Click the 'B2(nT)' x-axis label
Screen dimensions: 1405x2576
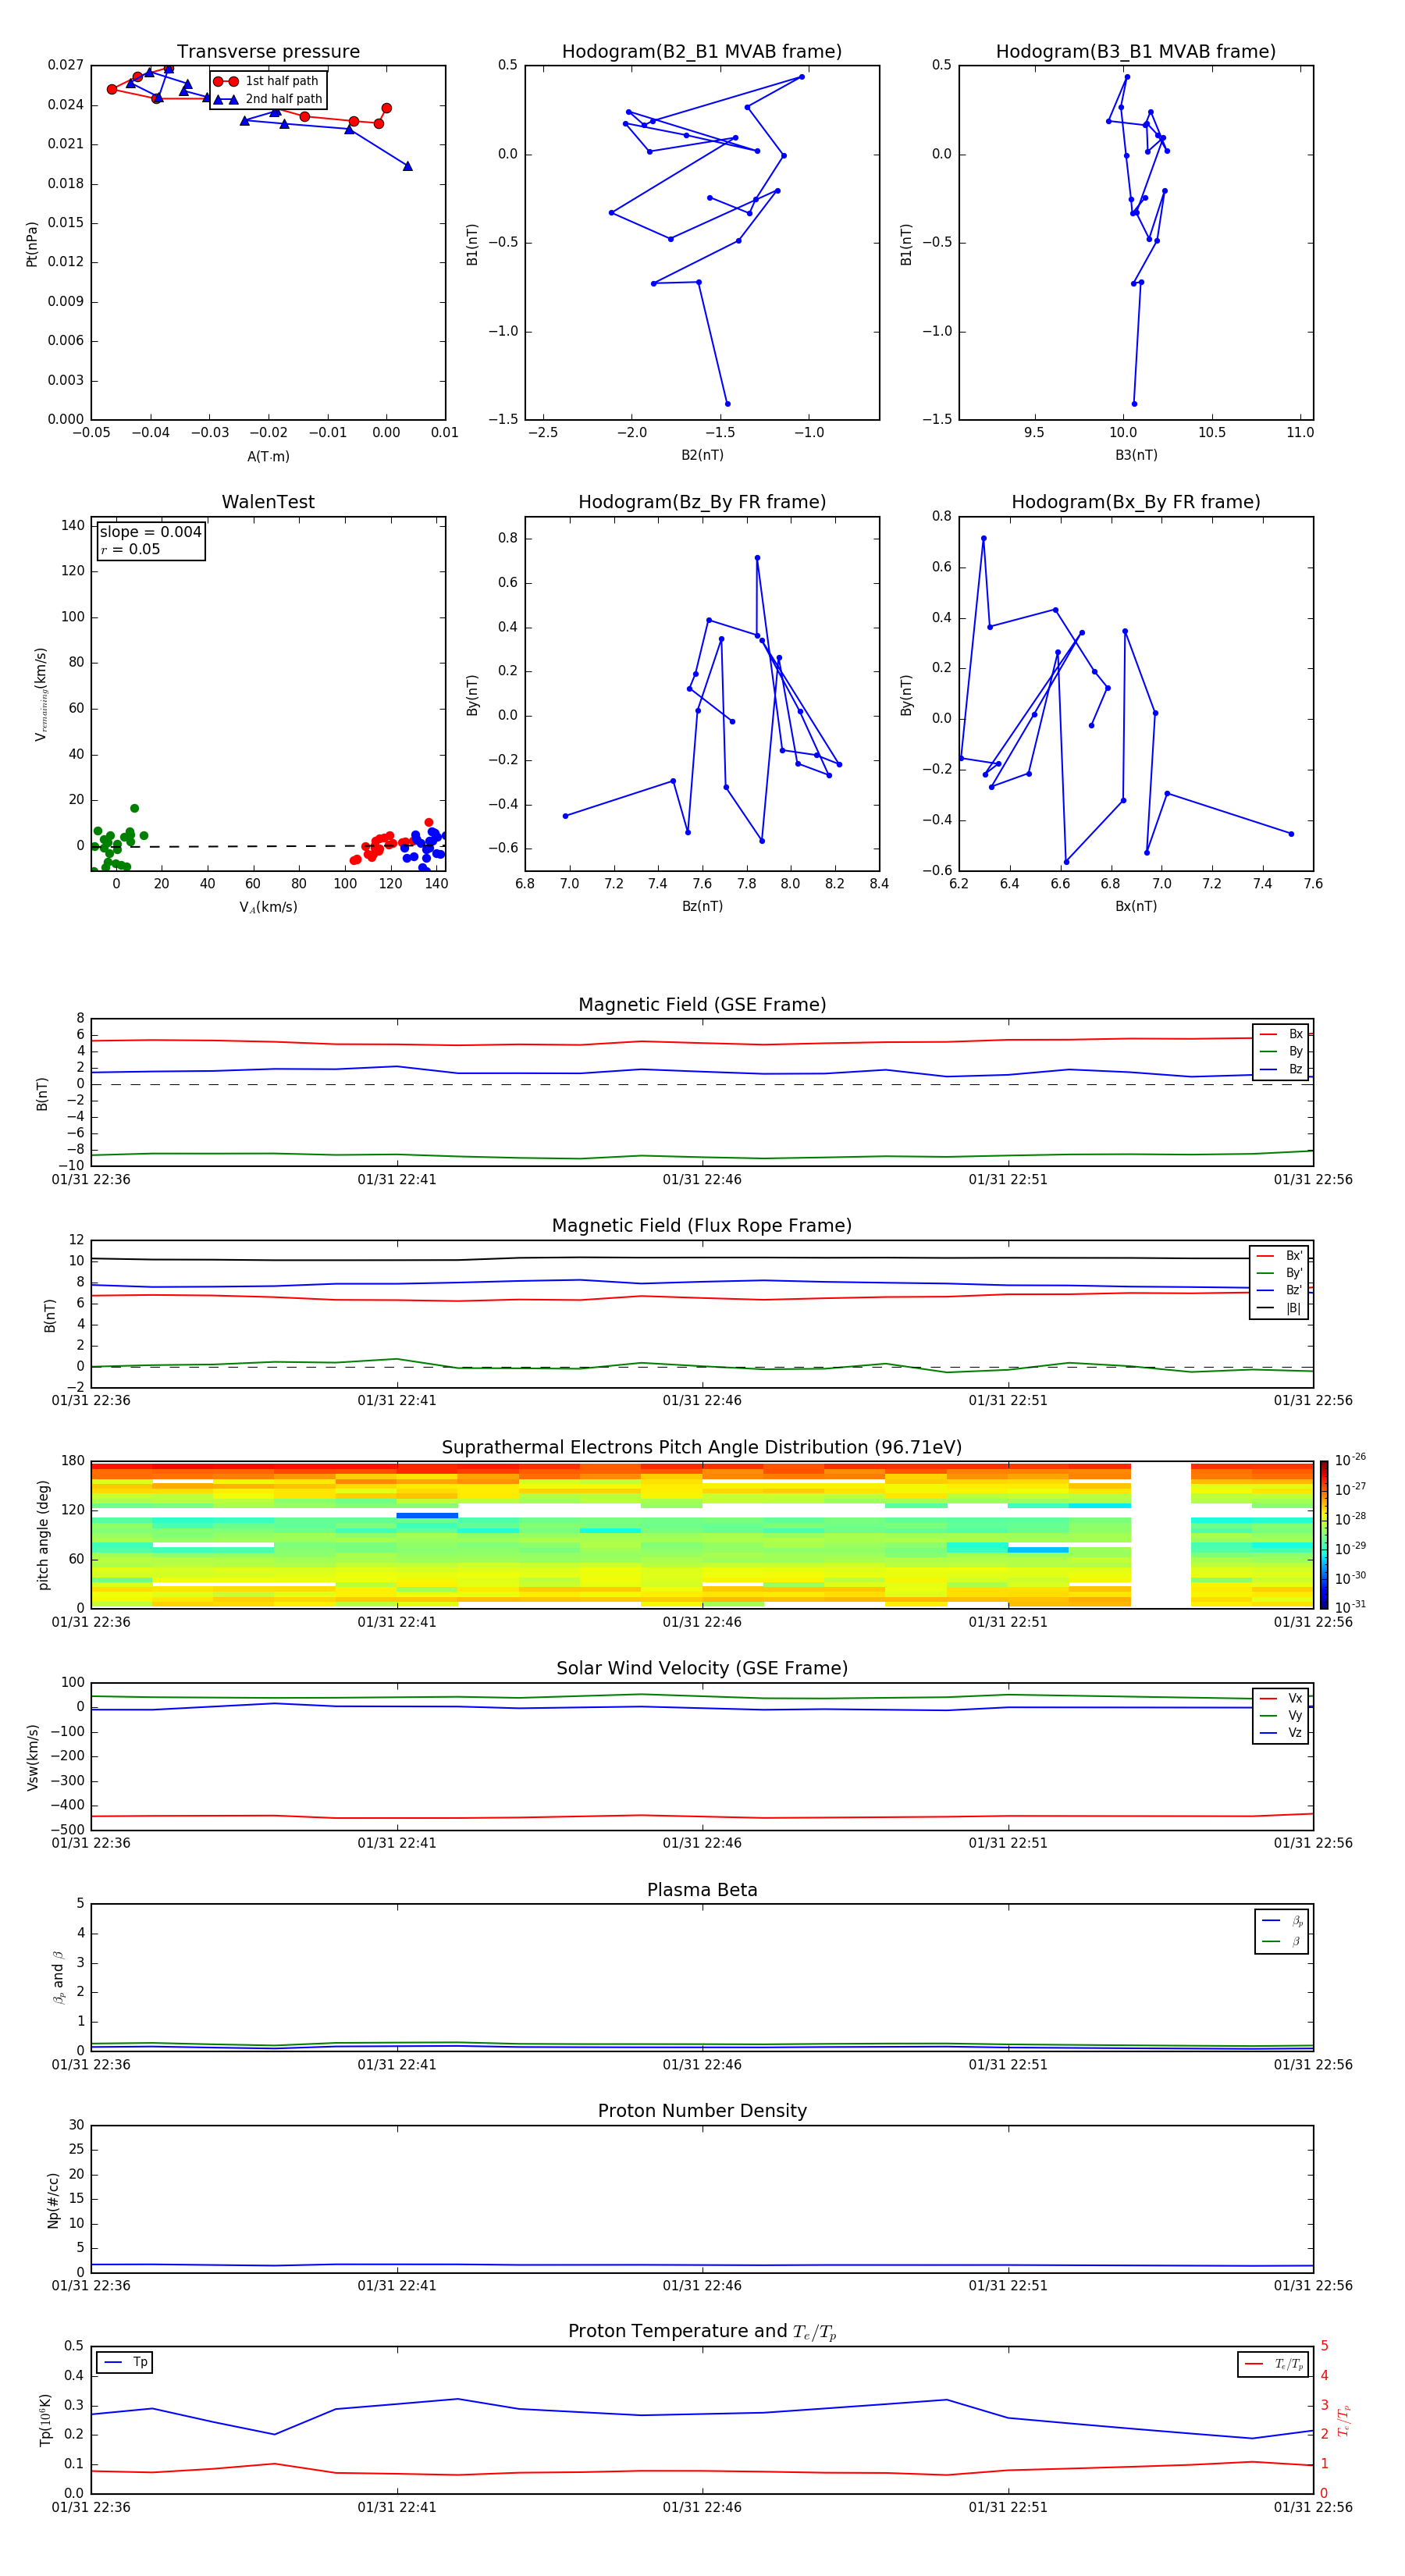point(702,455)
